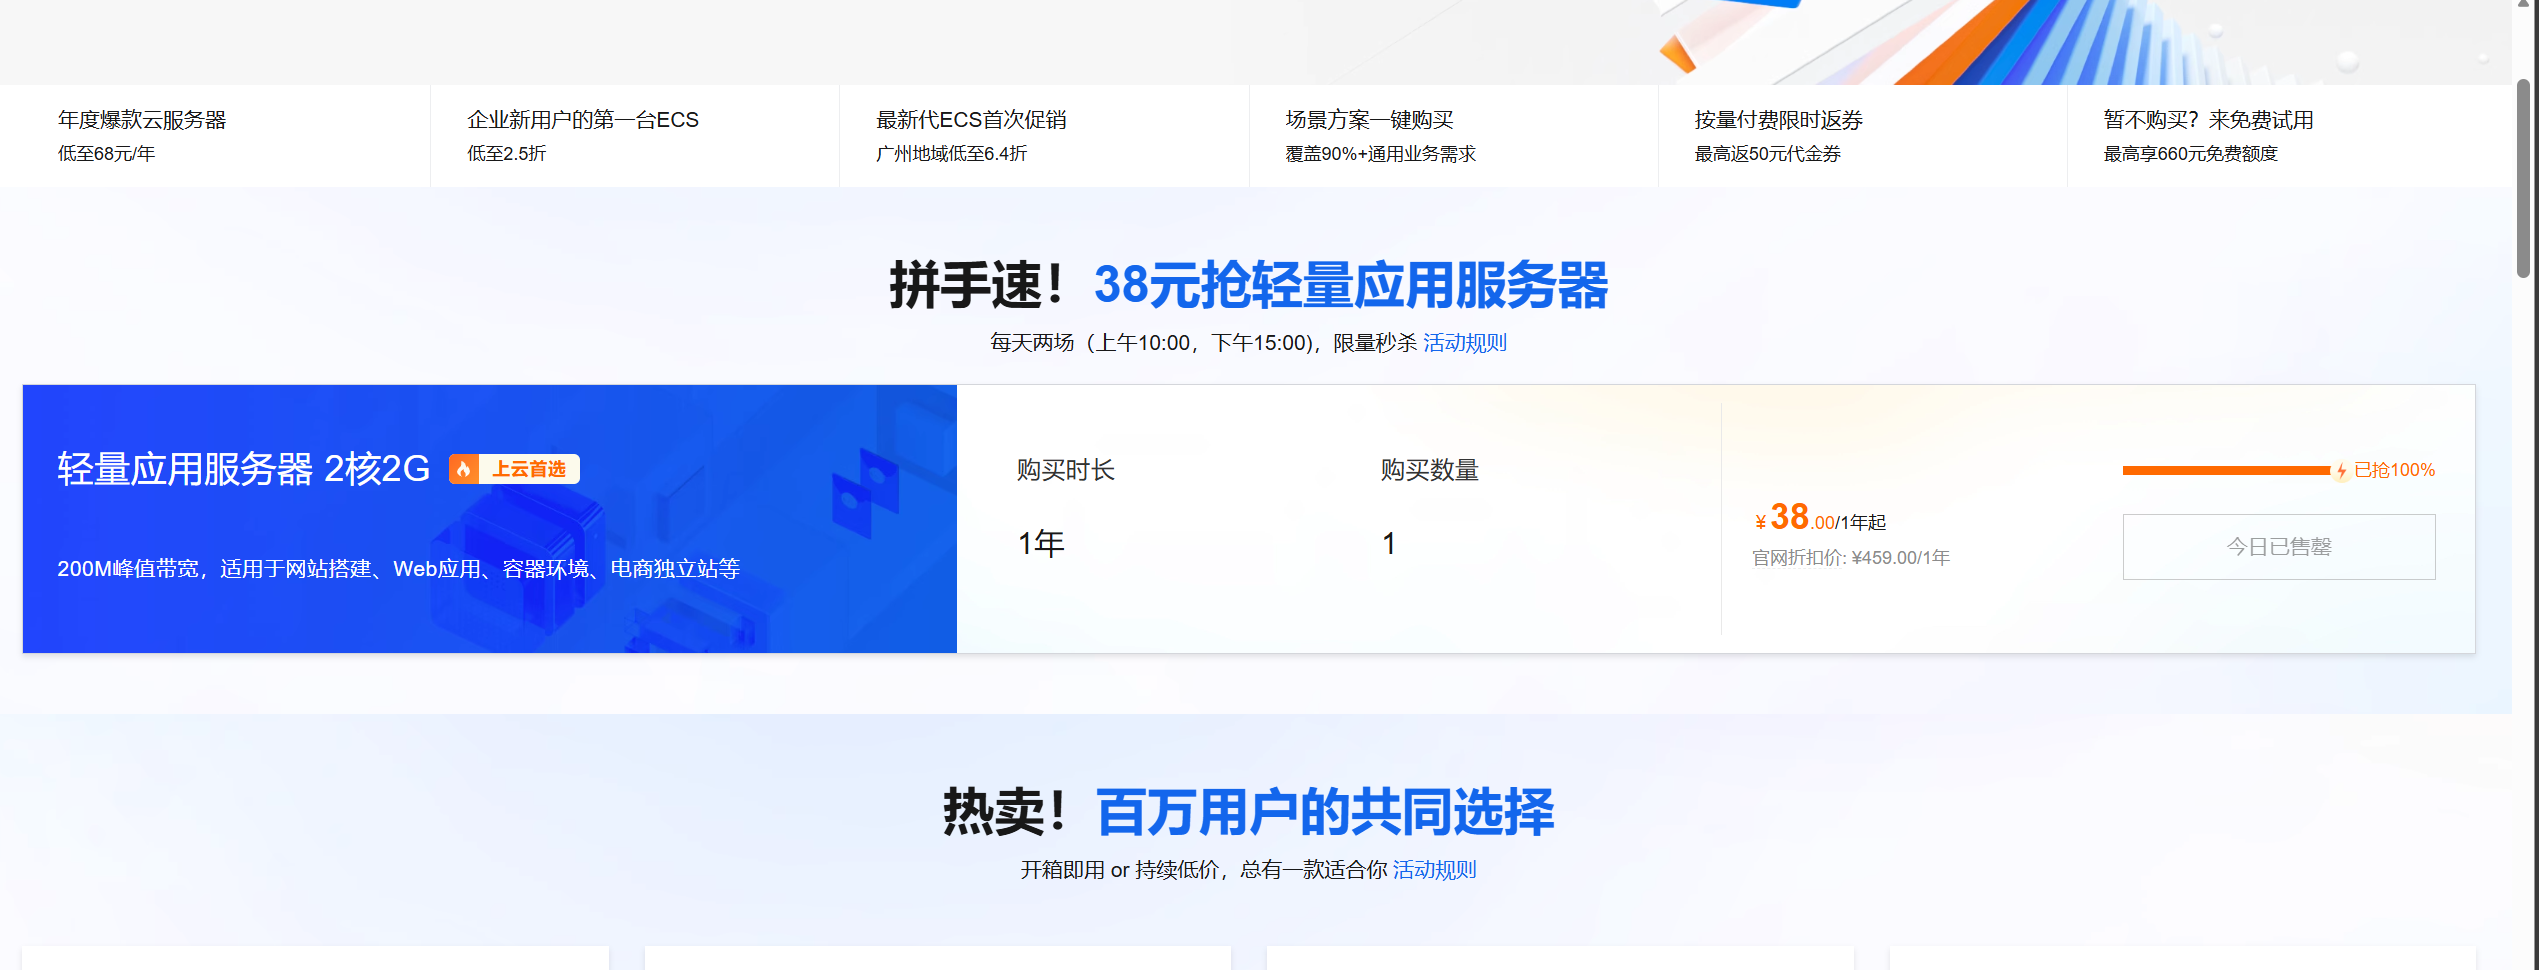2539x970 pixels.
Task: Select the 1年 purchase duration value
Action: coord(1041,543)
